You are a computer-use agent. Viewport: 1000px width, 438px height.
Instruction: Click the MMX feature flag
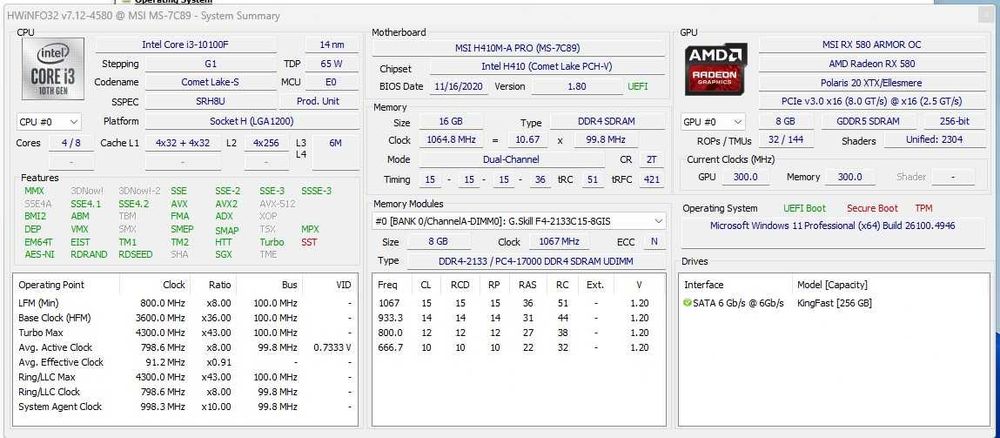34,191
